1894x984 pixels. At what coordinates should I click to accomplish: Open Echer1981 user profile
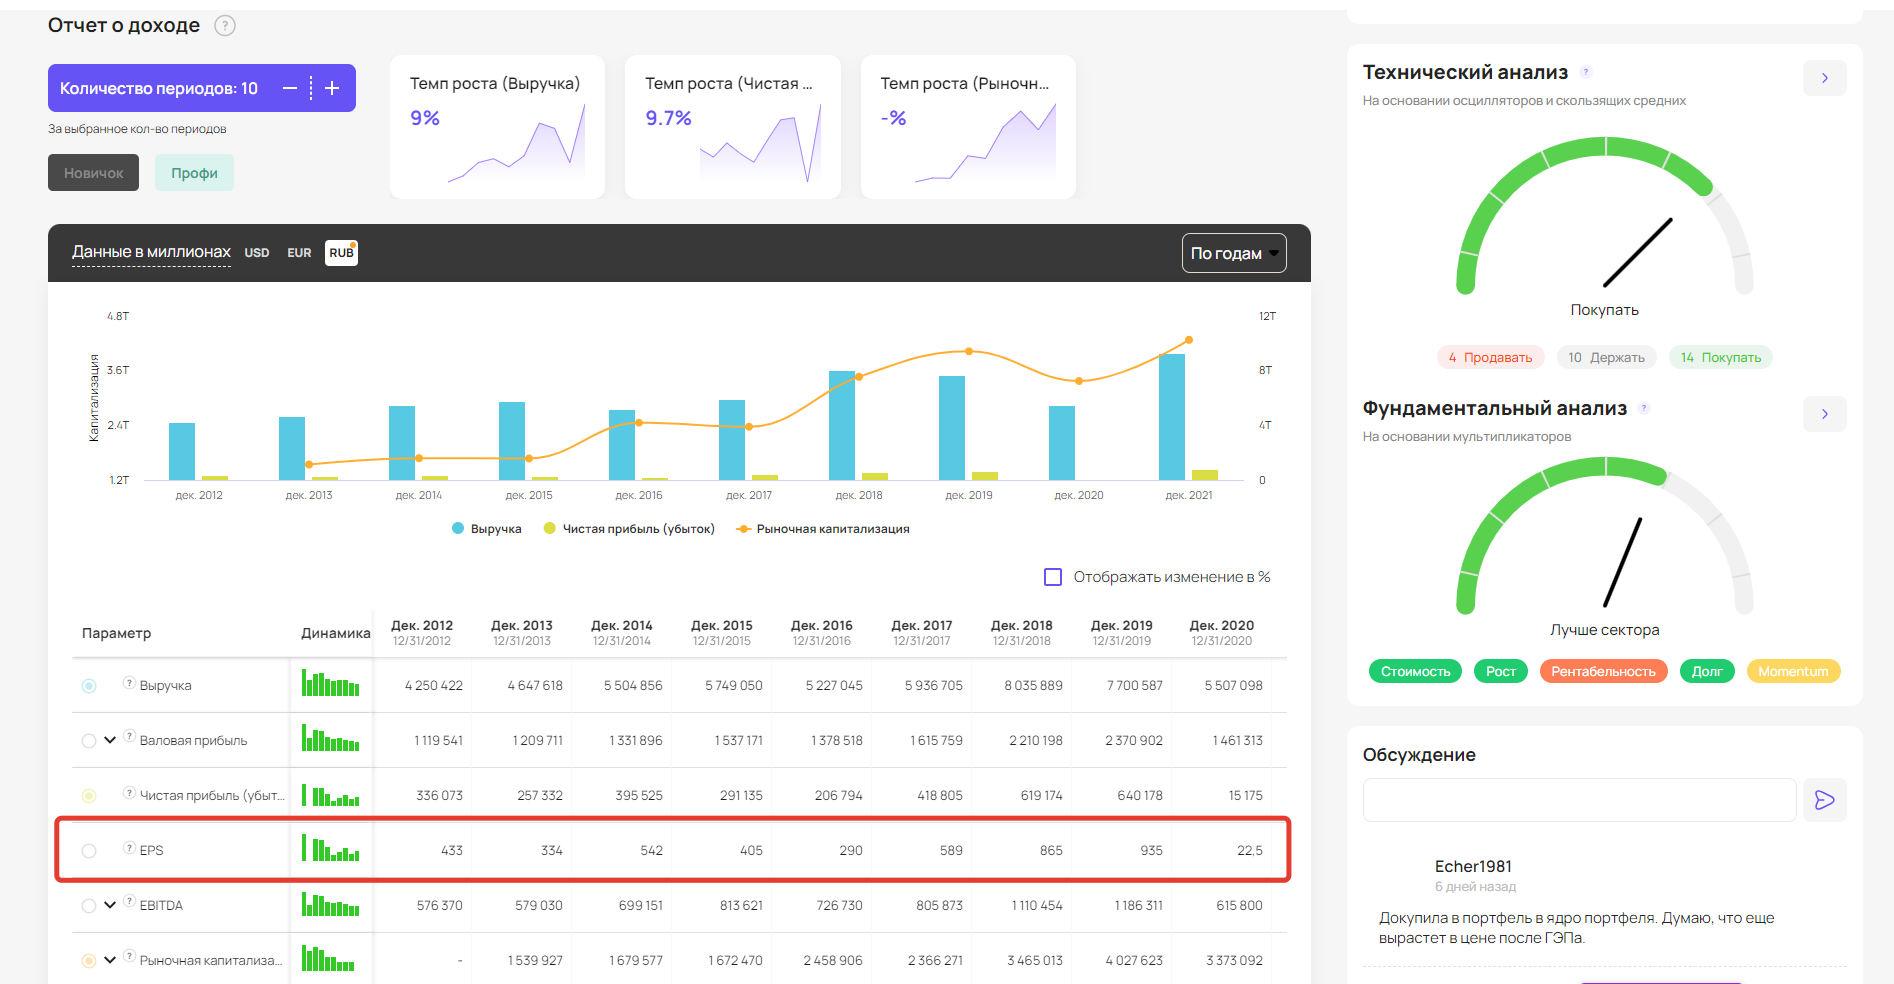pyautogui.click(x=1473, y=866)
